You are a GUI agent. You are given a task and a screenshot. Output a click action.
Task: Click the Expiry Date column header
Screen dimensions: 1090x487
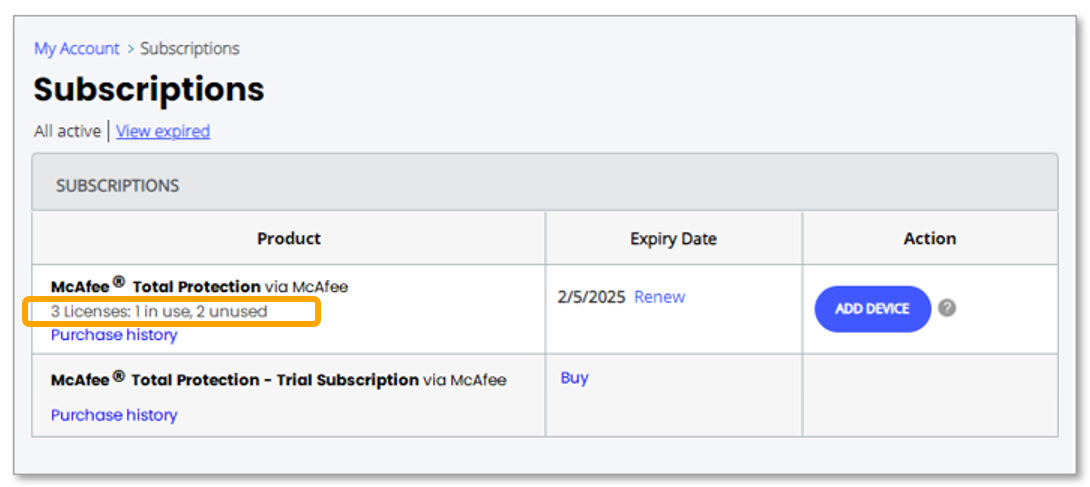pyautogui.click(x=673, y=238)
